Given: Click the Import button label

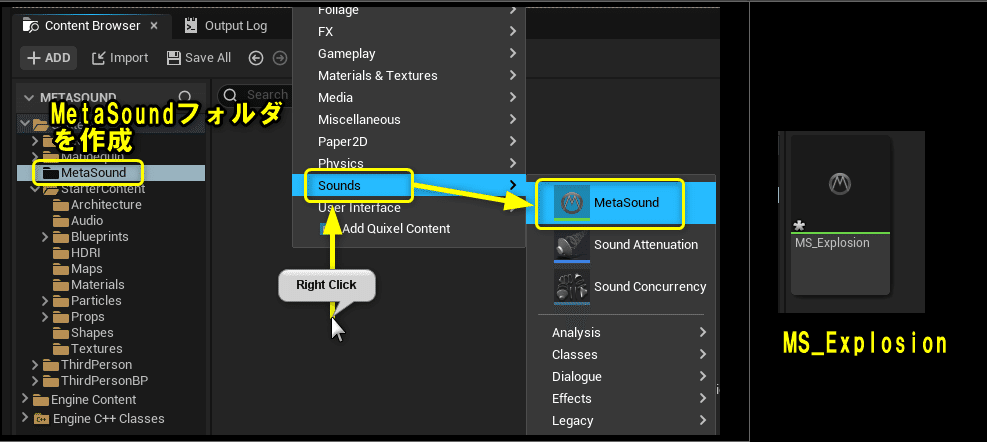Looking at the screenshot, I should [x=129, y=58].
